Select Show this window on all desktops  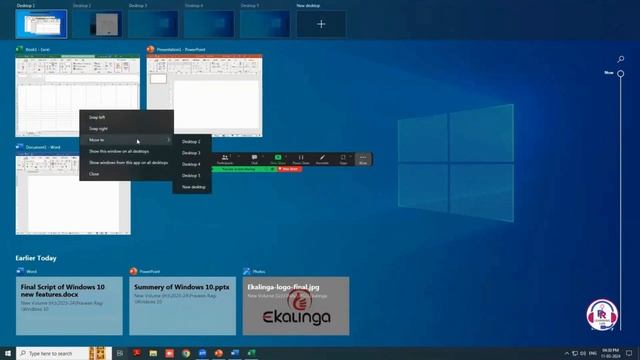click(127, 151)
